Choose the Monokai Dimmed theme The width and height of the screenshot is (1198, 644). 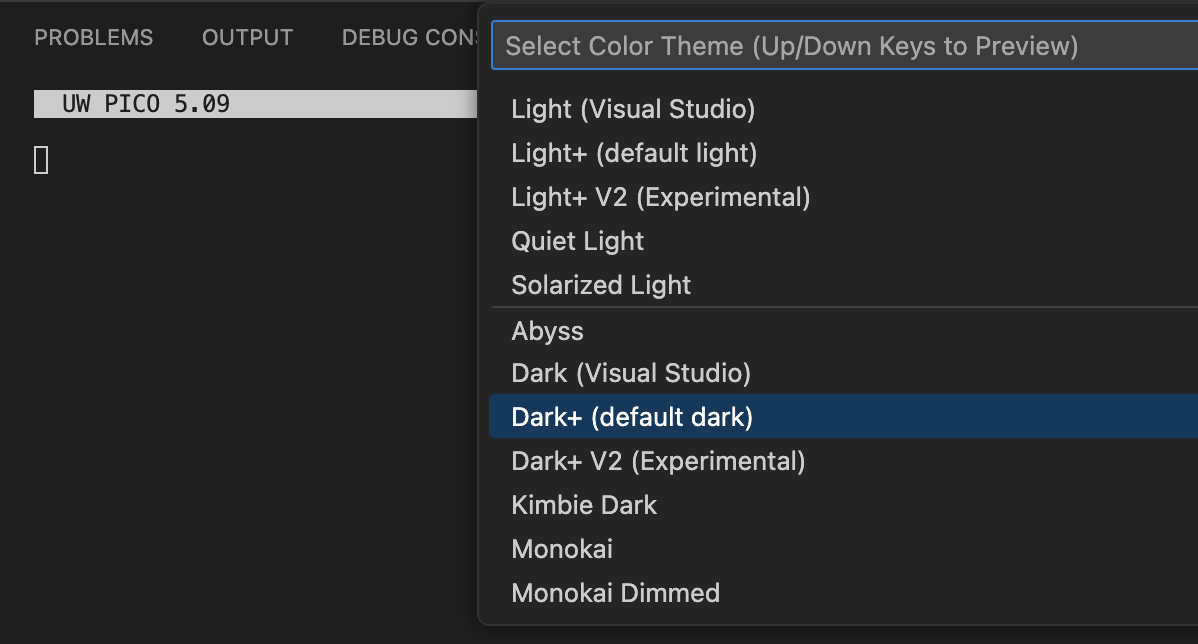click(616, 593)
